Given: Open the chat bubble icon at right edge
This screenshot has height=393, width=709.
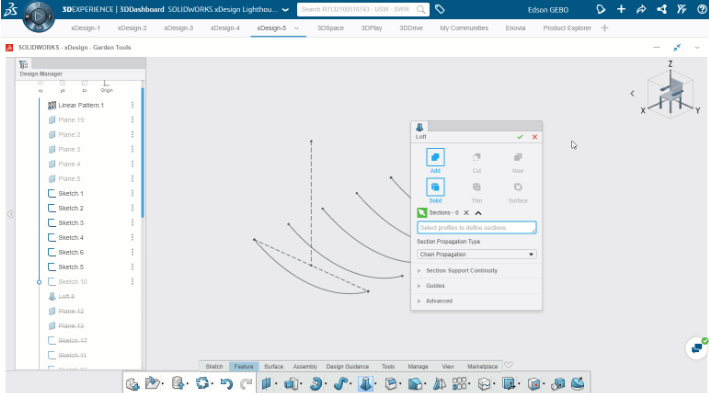Looking at the screenshot, I should point(697,348).
